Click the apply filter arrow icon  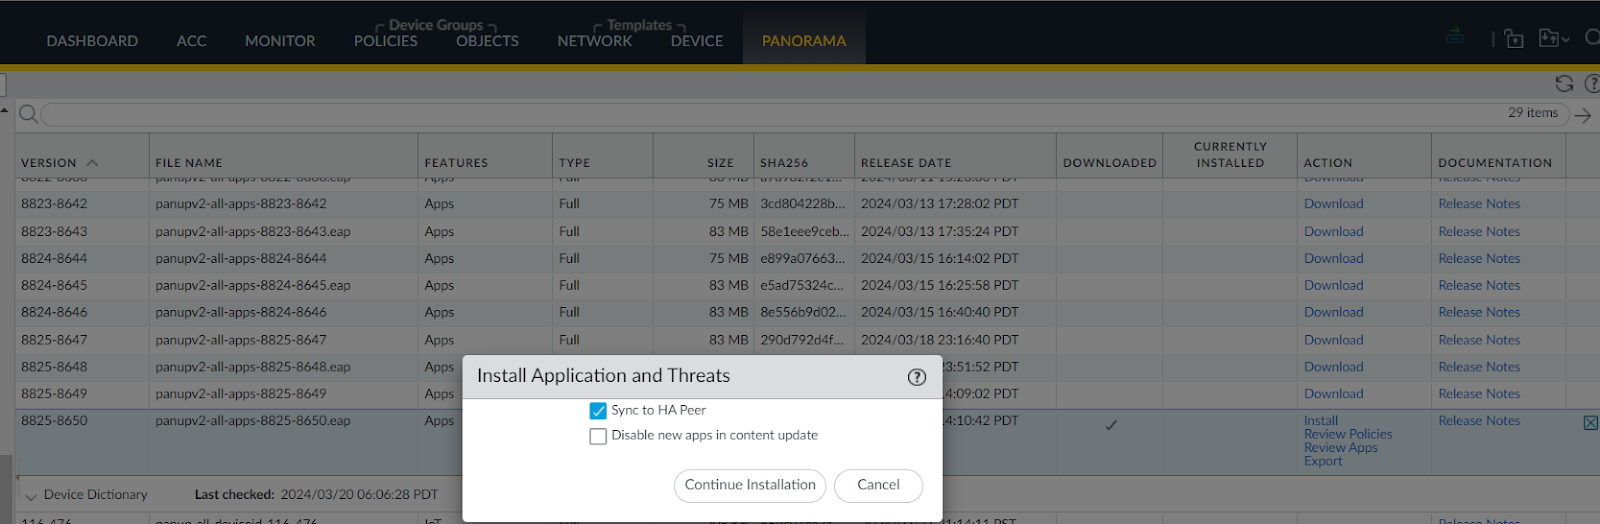point(1582,116)
